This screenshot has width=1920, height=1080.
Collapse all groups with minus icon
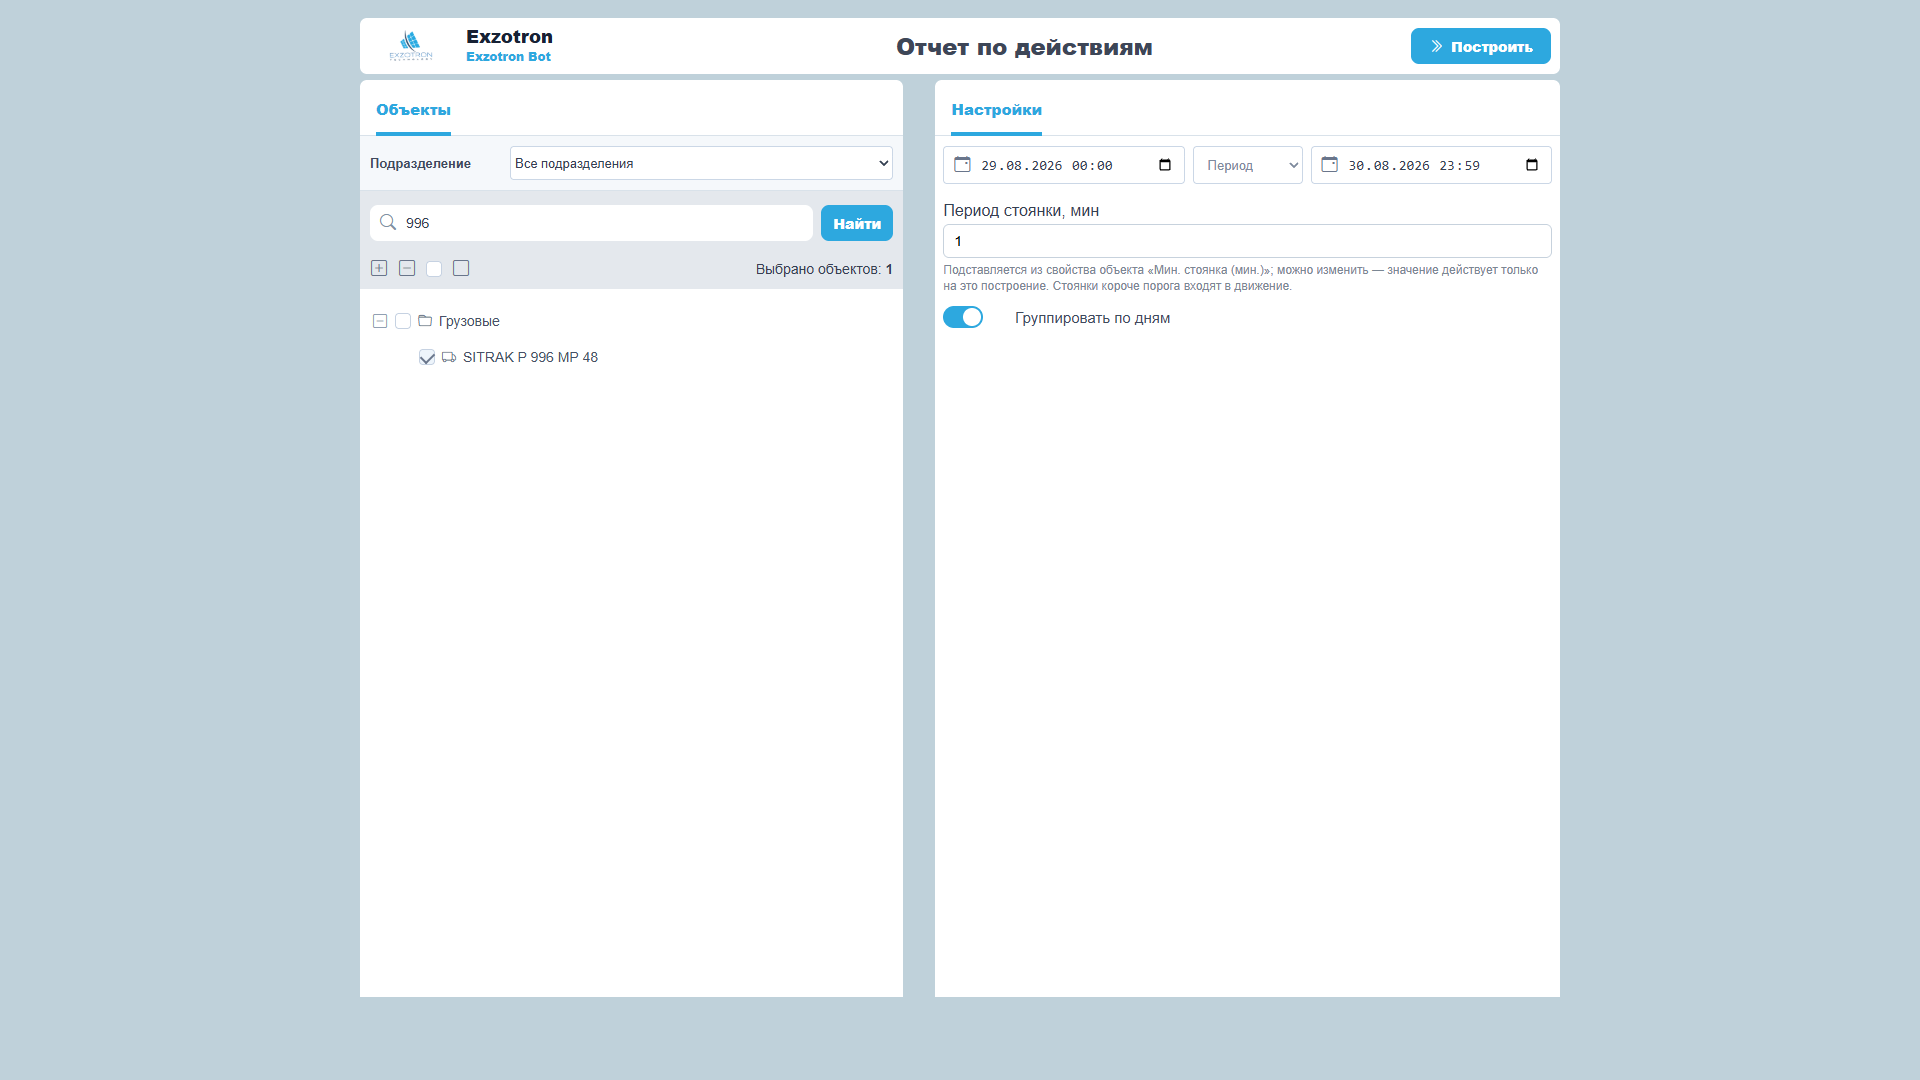407,268
